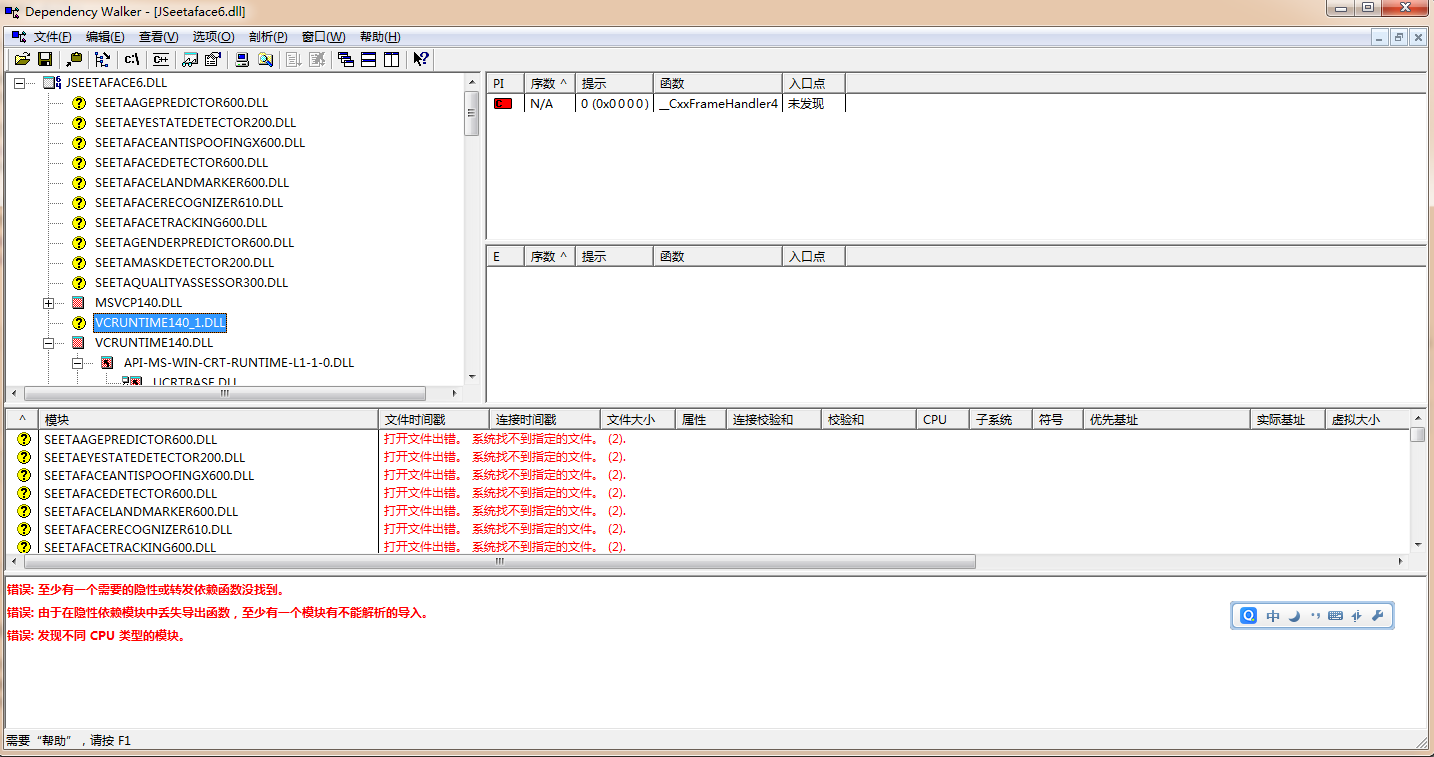Select SEETAFACERECOGNIZER610.DLL row in module list
Image resolution: width=1434 pixels, height=757 pixels.
[x=137, y=529]
